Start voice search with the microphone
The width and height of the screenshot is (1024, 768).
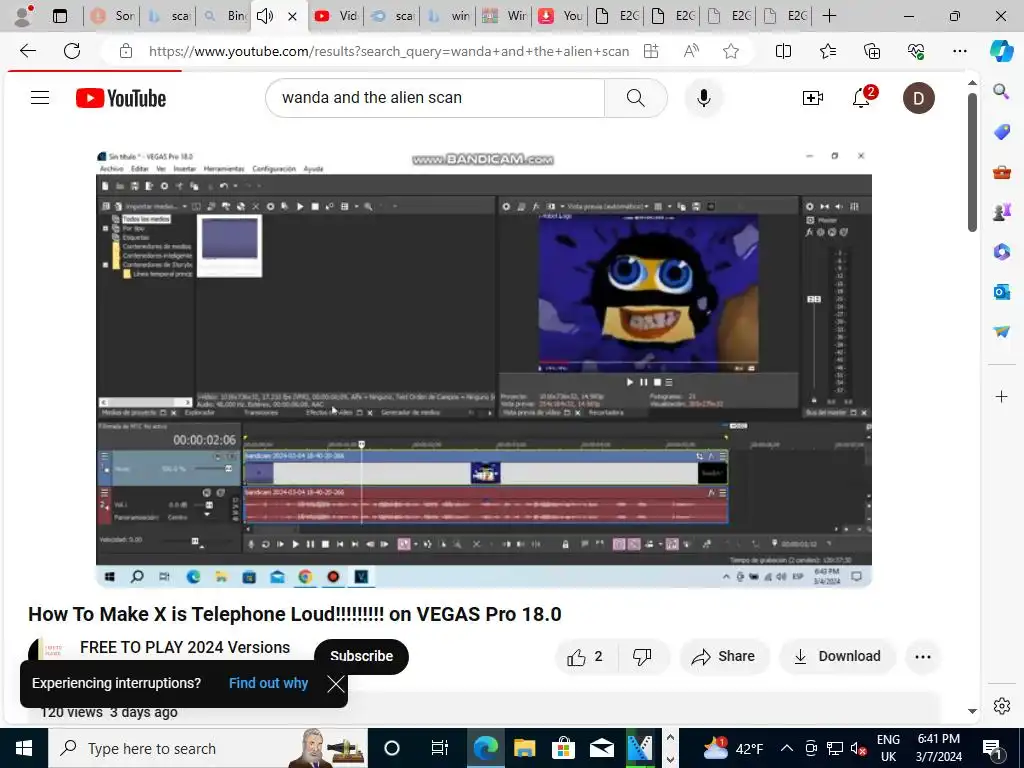coord(703,98)
